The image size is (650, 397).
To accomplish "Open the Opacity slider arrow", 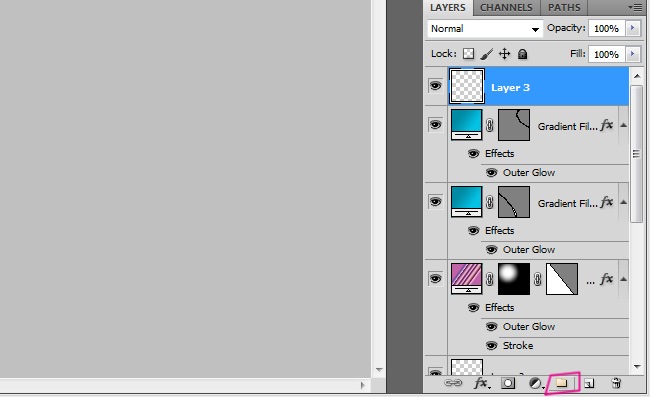I will [x=633, y=28].
